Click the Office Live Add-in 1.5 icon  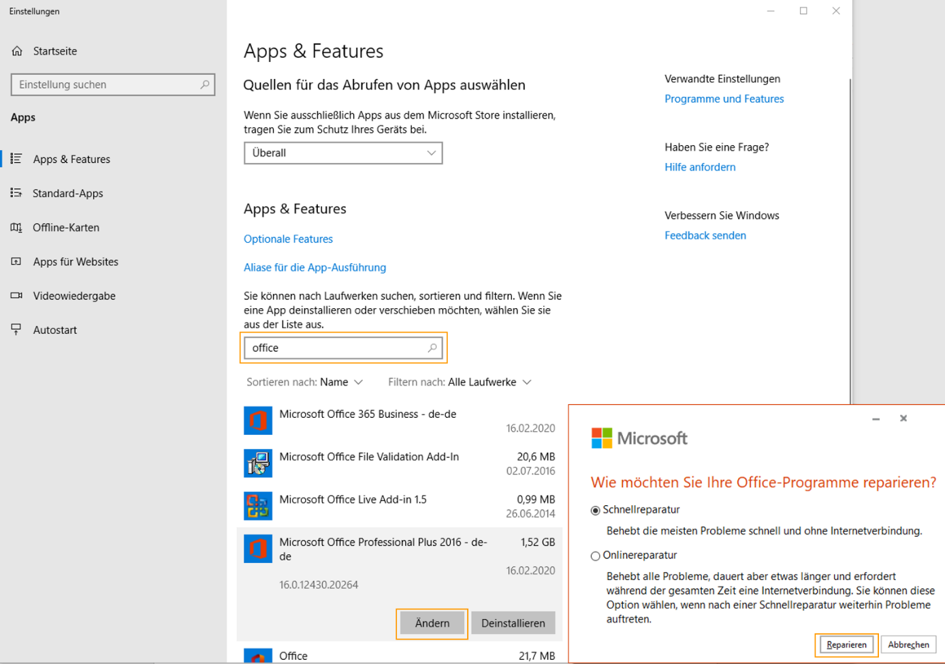(x=258, y=506)
